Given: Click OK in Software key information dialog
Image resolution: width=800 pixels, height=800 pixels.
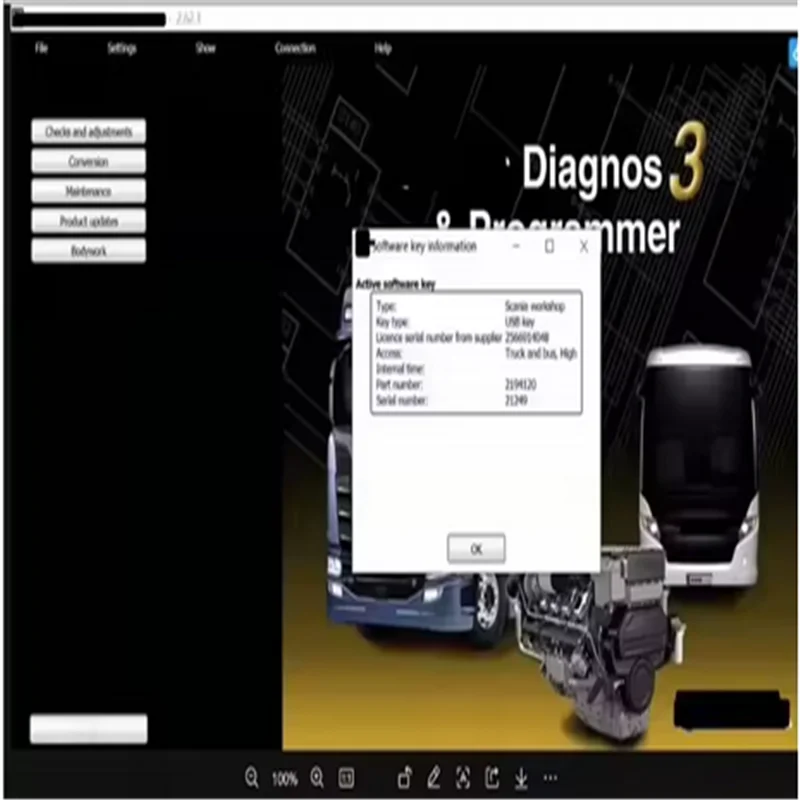Looking at the screenshot, I should (477, 549).
